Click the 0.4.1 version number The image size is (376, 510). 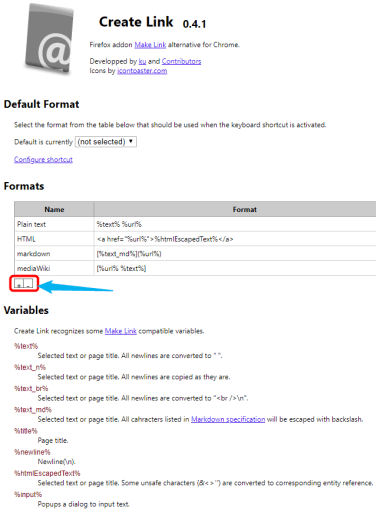click(x=194, y=24)
